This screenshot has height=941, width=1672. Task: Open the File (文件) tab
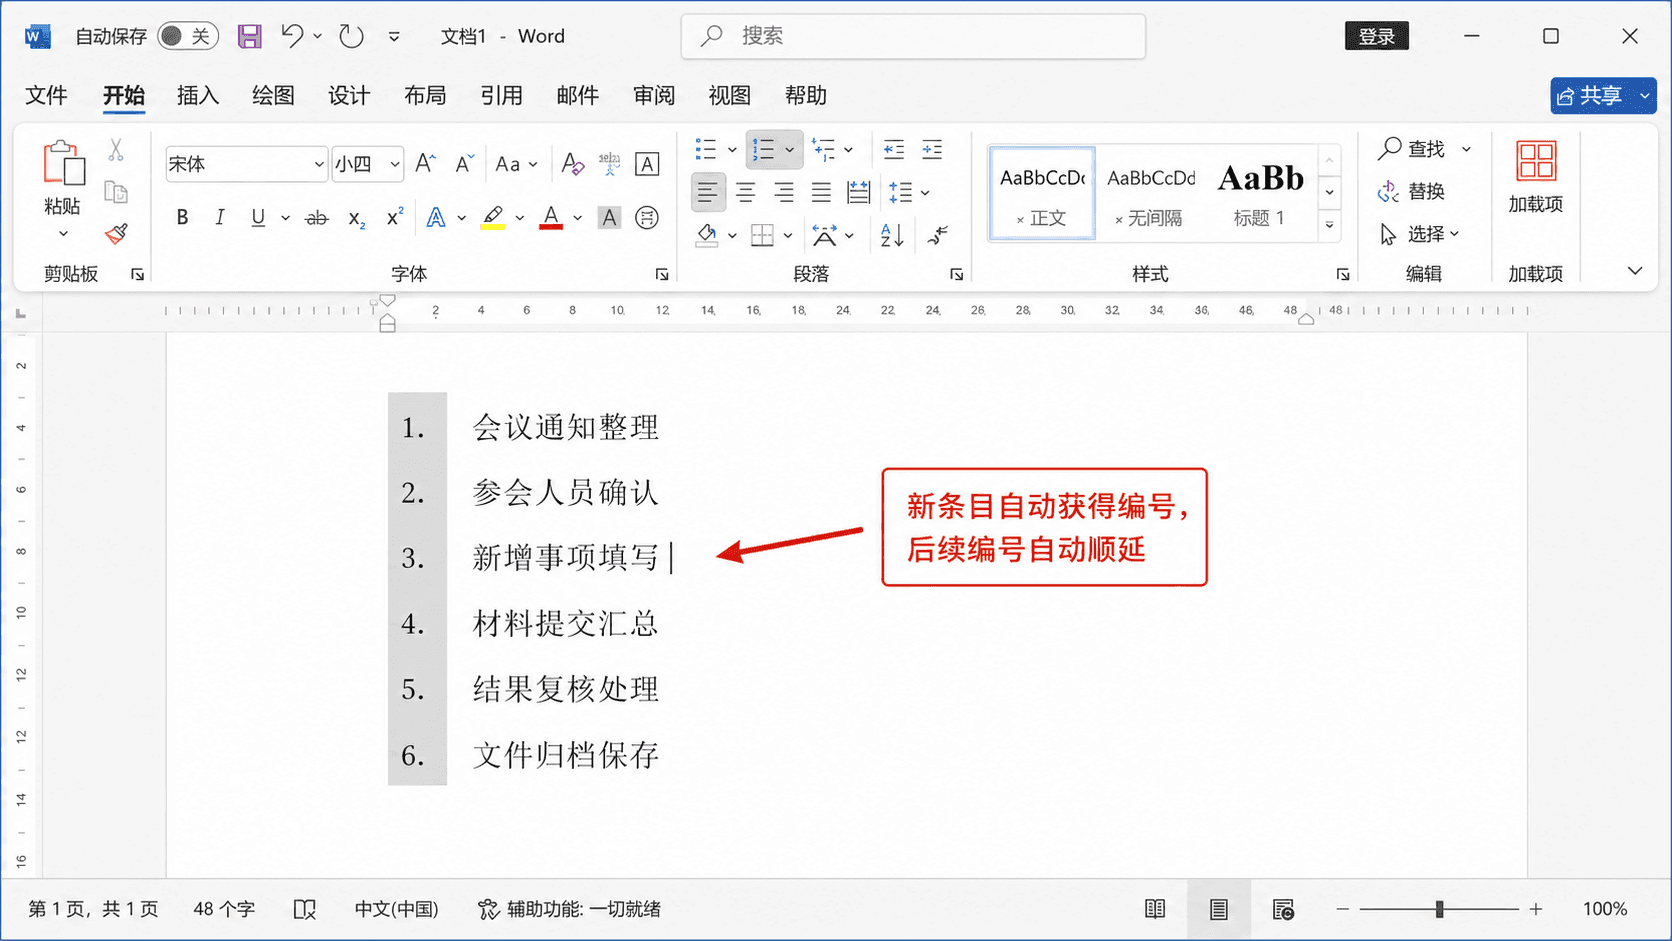pyautogui.click(x=46, y=96)
